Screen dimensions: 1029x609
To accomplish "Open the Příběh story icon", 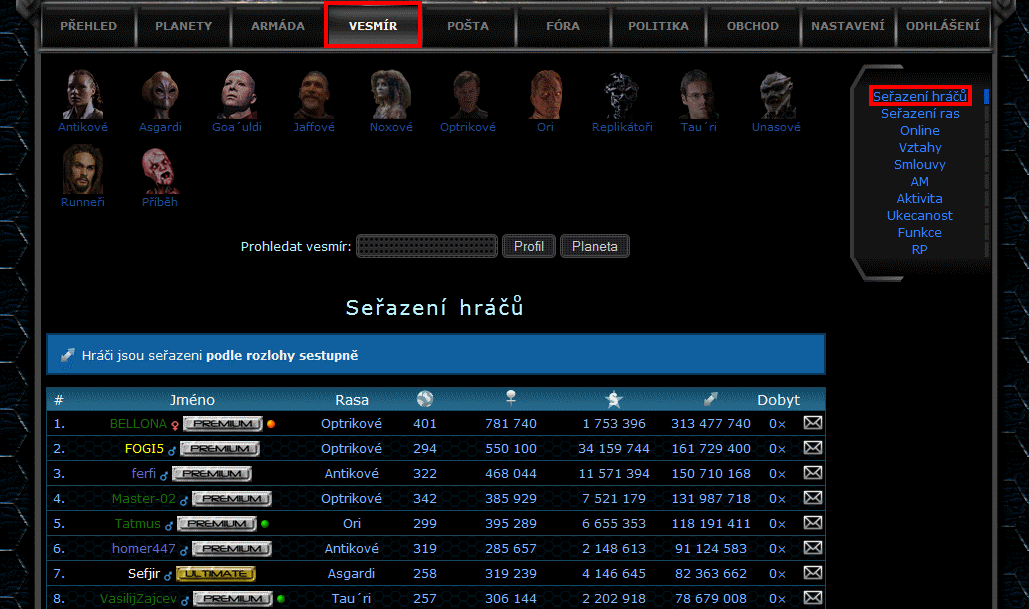I will click(160, 169).
